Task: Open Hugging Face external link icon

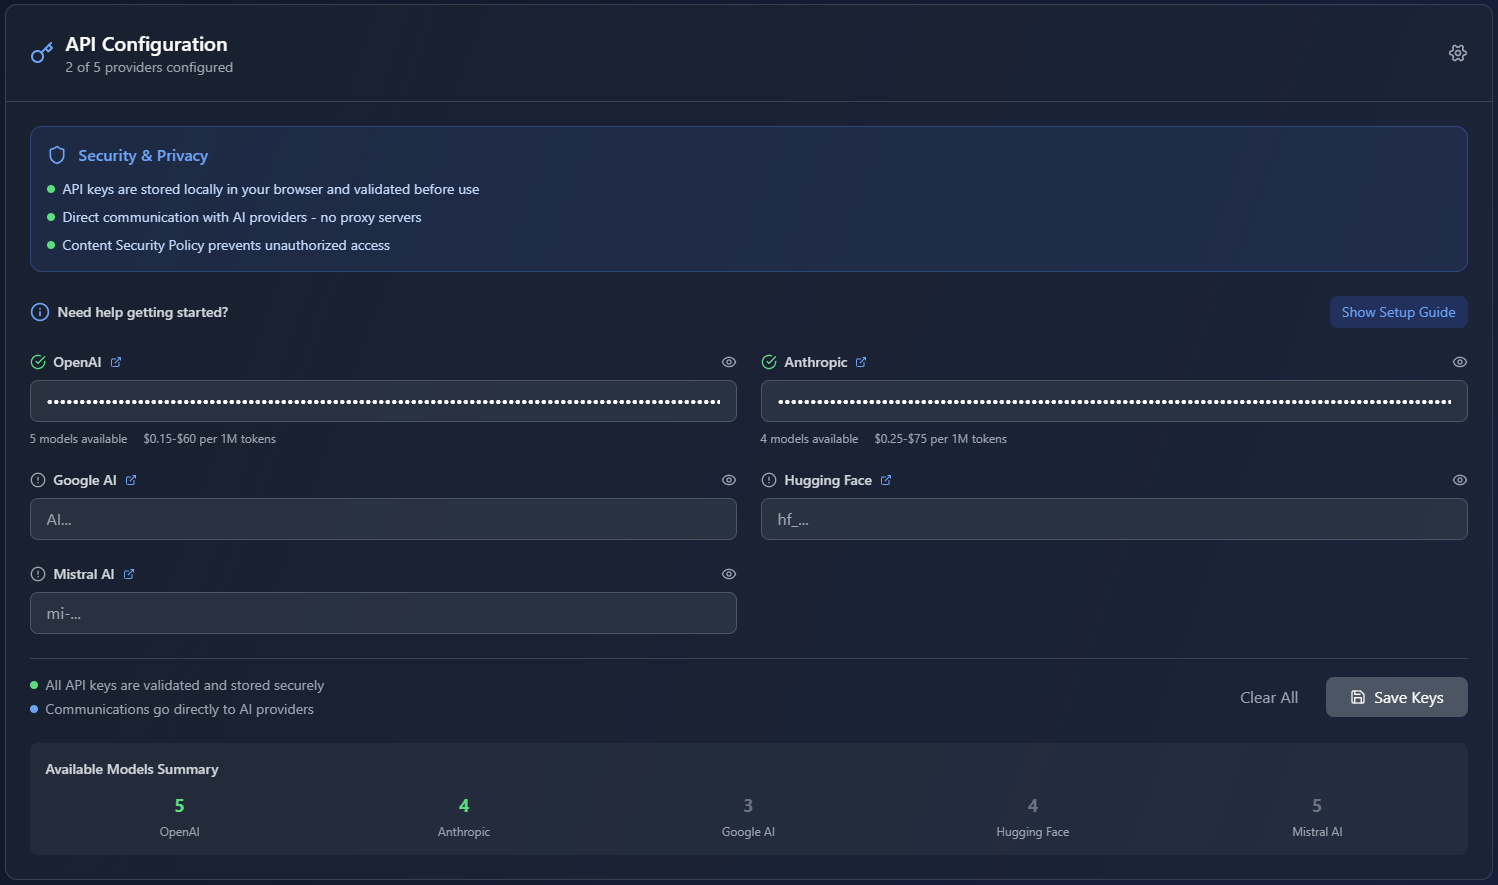Action: (886, 480)
